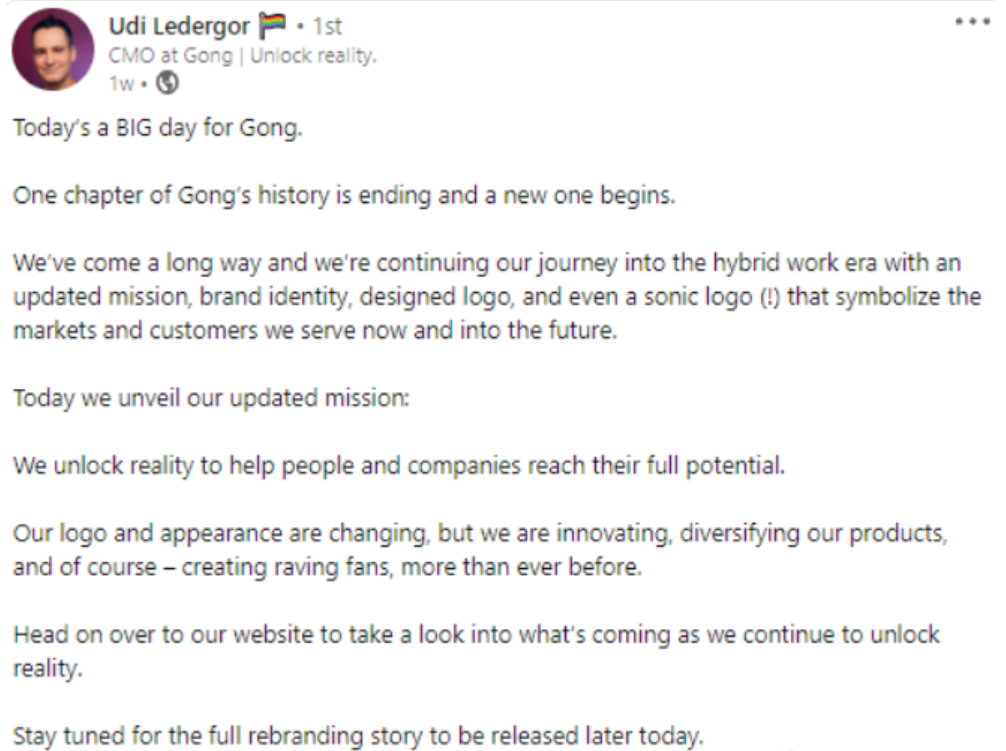Click the 'One chapter of Gong's history' sentence
Screen dimensions: 1006x751
coord(344,195)
